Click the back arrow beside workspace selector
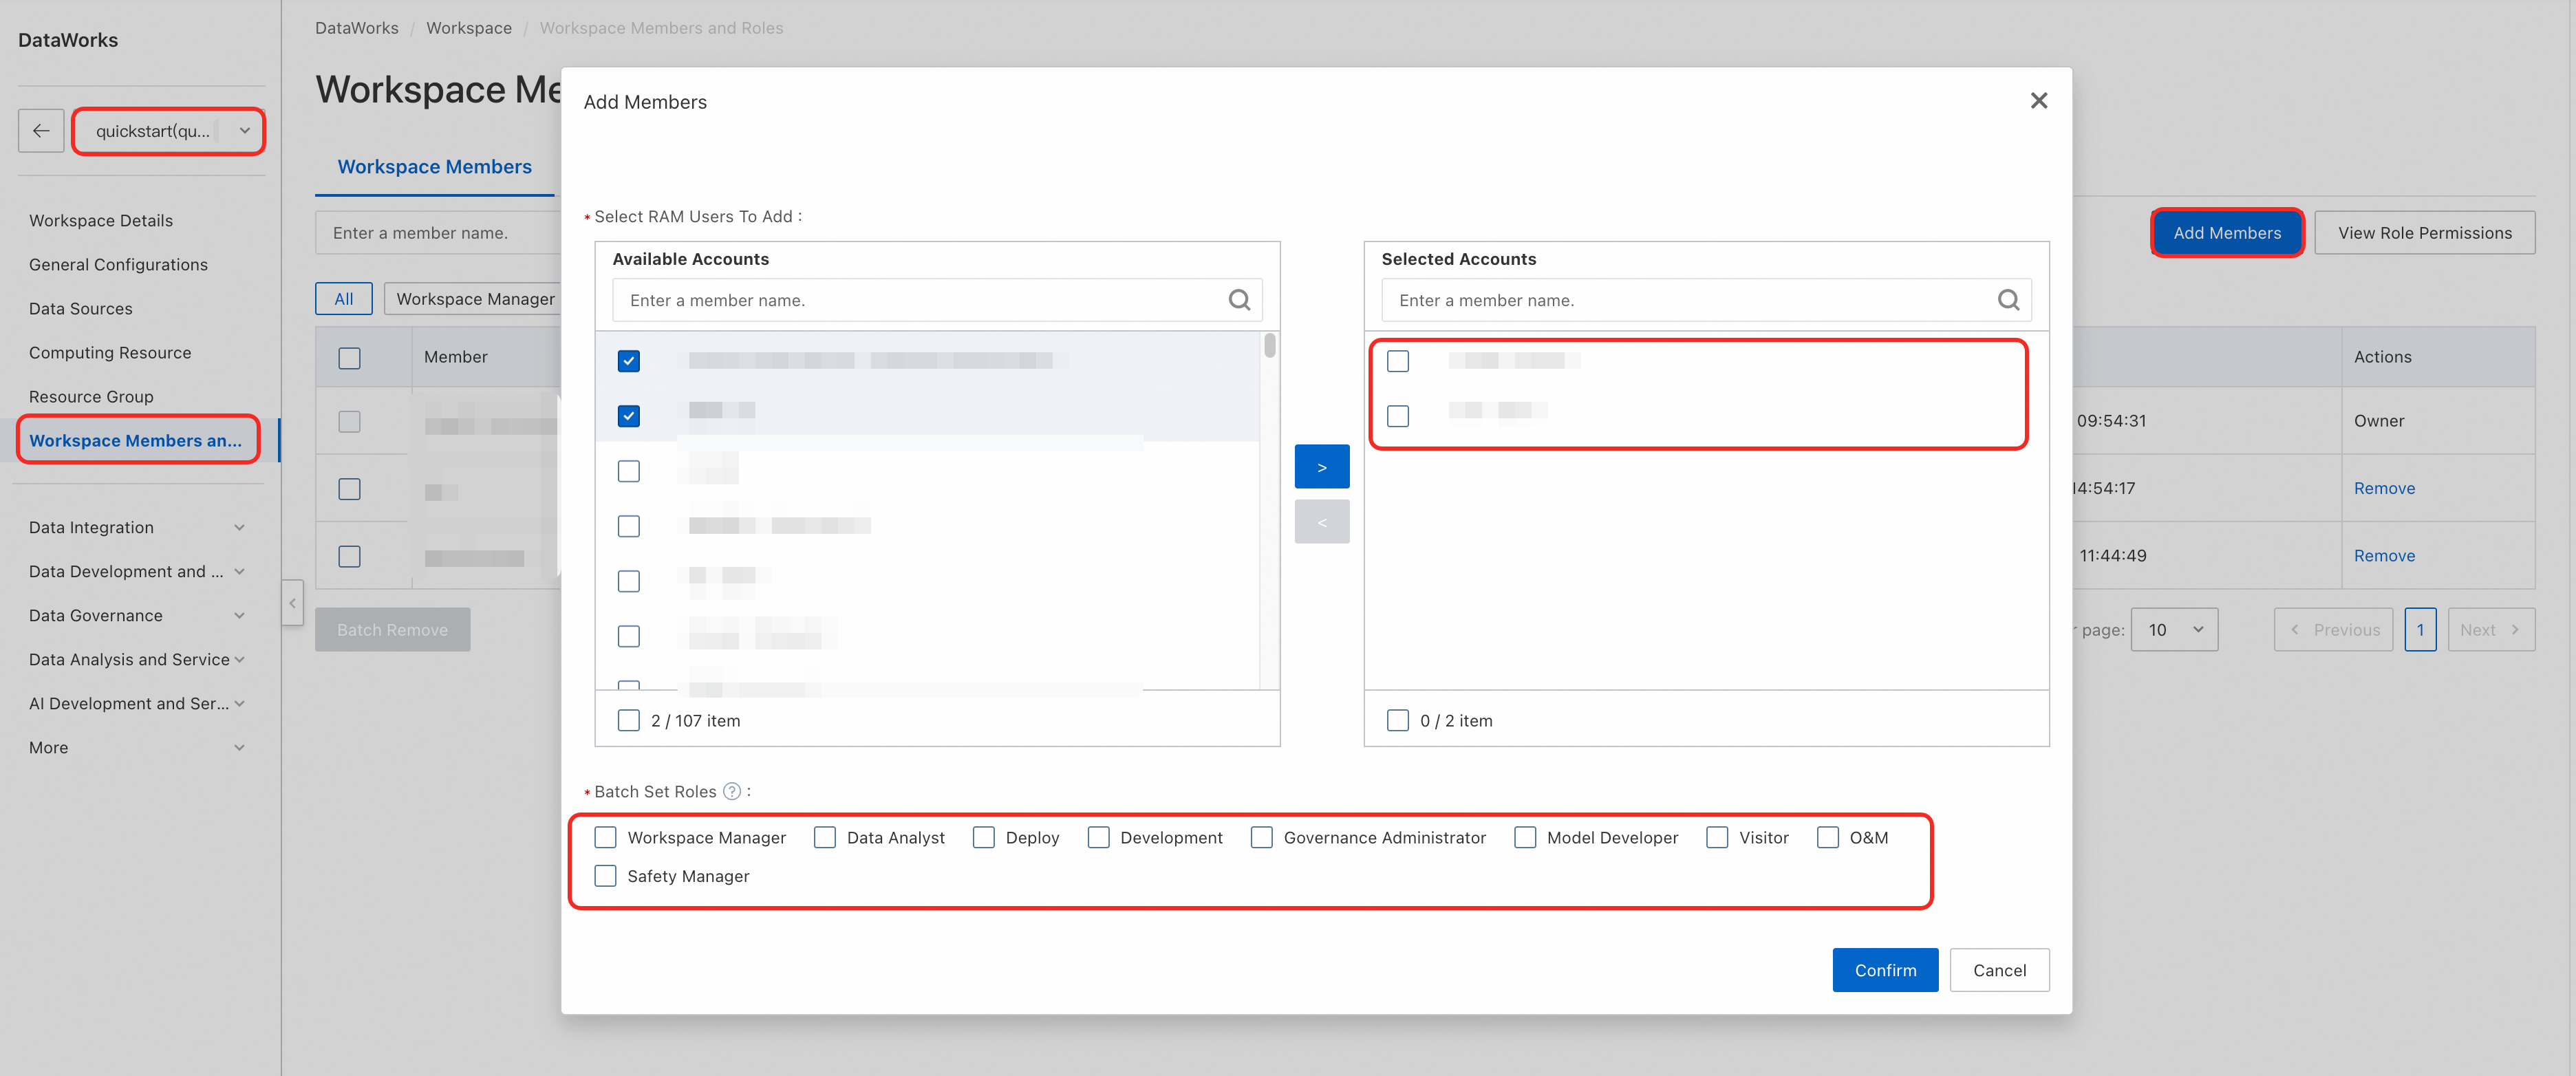Image resolution: width=2576 pixels, height=1076 pixels. point(41,131)
